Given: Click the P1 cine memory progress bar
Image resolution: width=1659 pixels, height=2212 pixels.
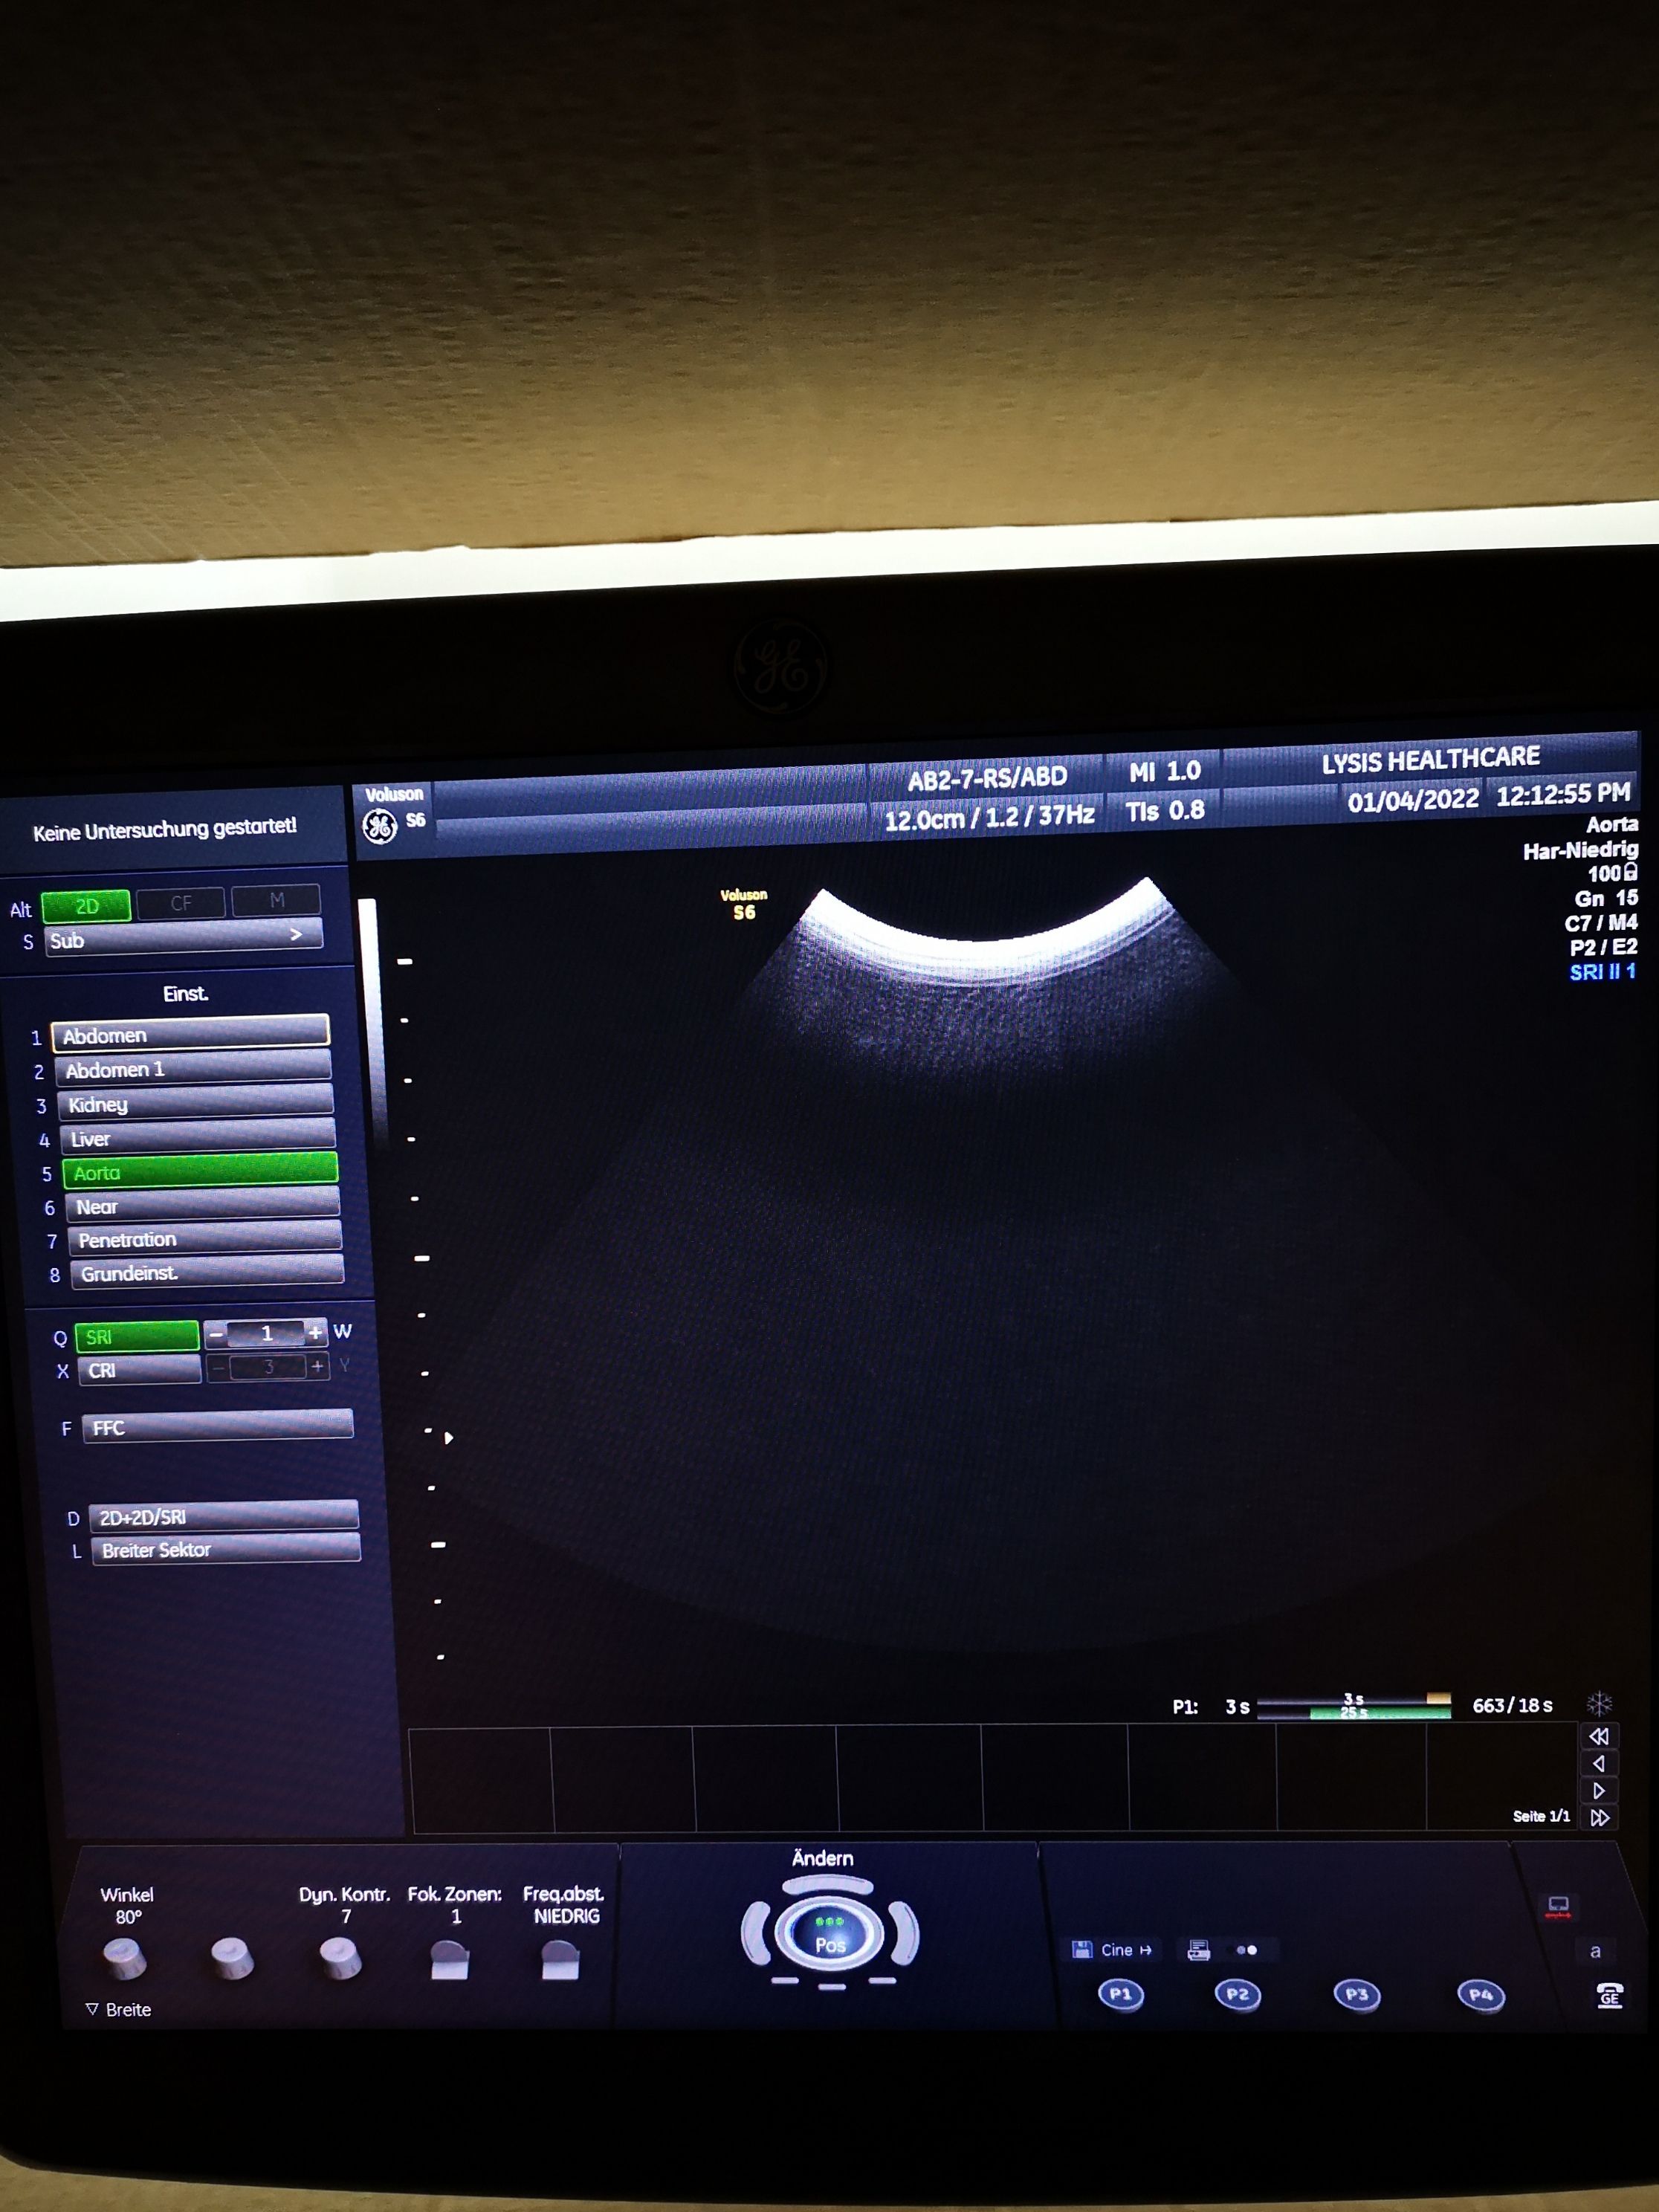Looking at the screenshot, I should click(1353, 1706).
